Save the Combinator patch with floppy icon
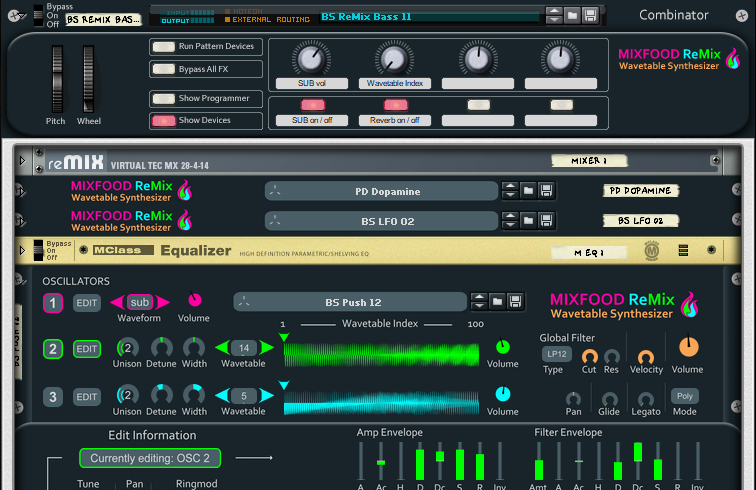 (x=590, y=16)
